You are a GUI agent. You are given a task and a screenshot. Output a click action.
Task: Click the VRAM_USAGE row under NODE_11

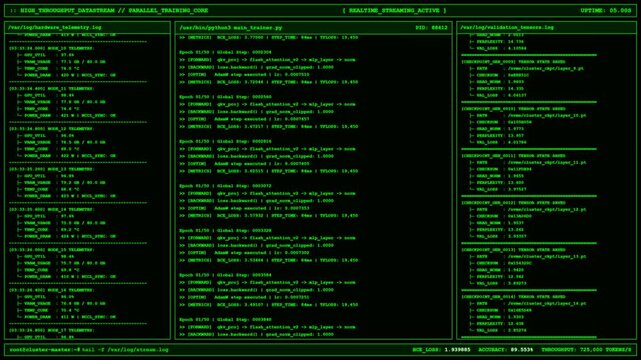[x=61, y=102]
